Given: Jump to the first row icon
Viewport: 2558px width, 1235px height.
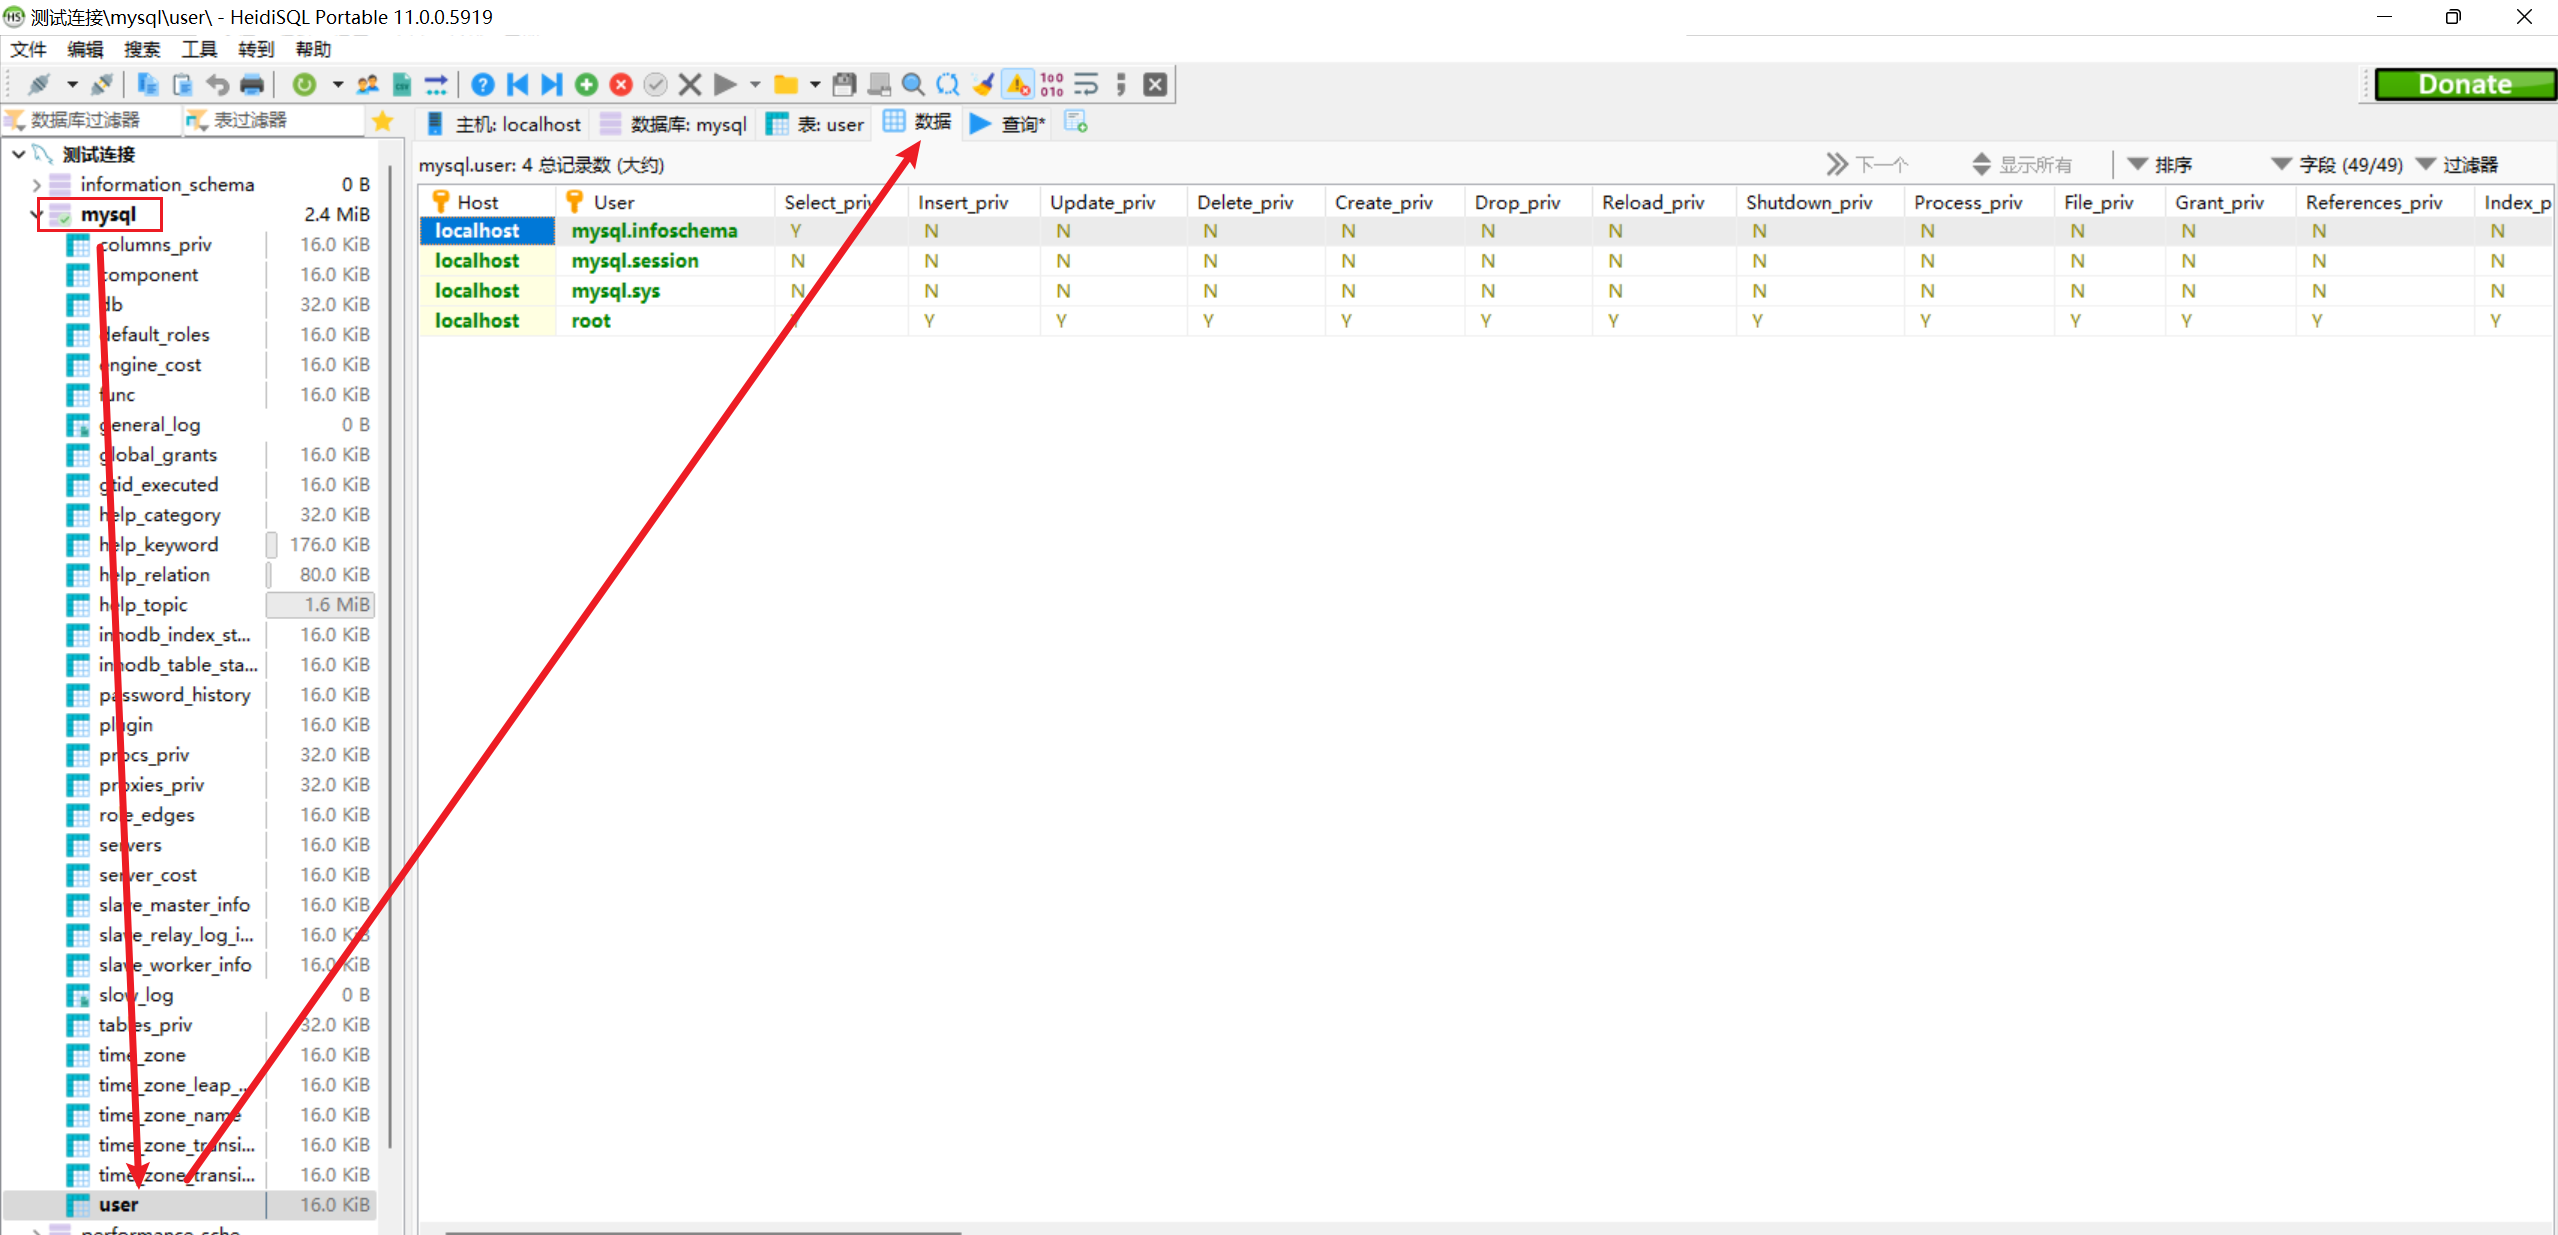Looking at the screenshot, I should tap(518, 85).
